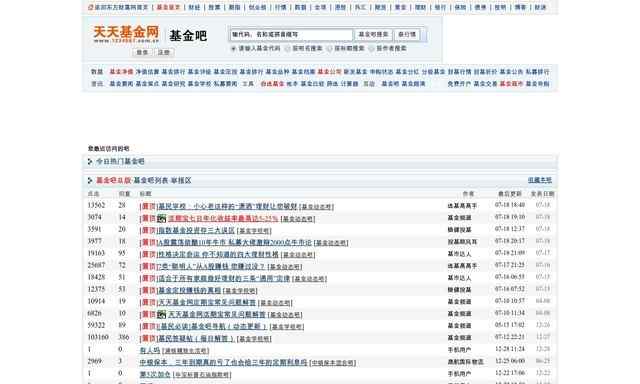
Task: Switch to 基金吧总版 tab
Action: 113,180
